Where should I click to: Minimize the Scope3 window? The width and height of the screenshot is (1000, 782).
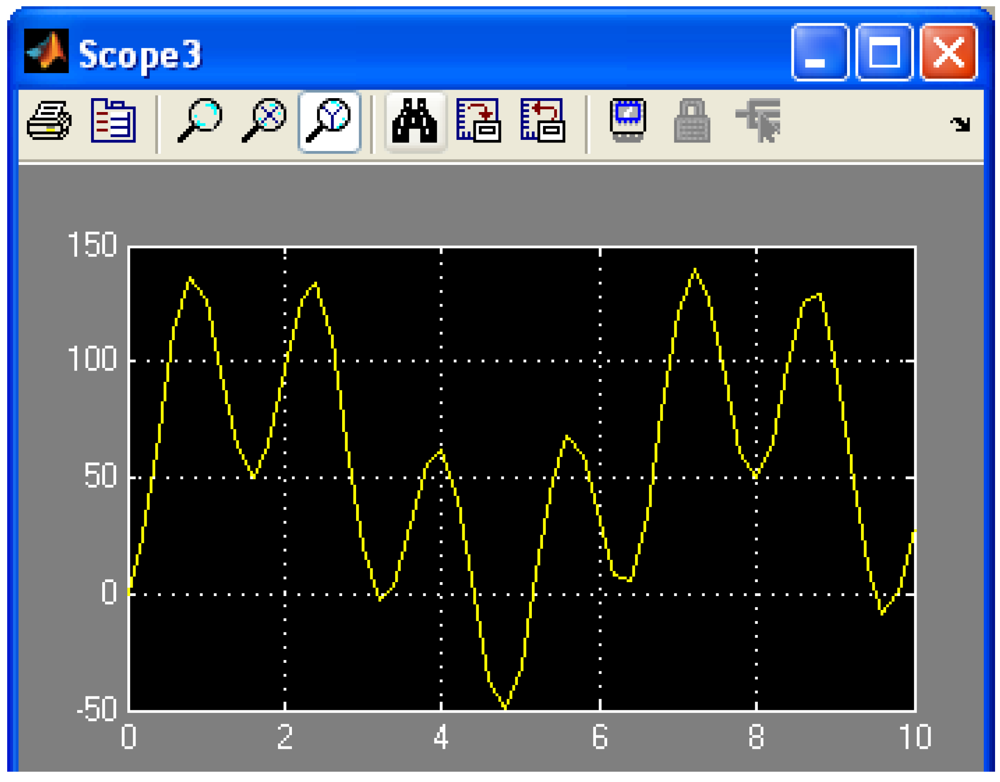pos(820,53)
